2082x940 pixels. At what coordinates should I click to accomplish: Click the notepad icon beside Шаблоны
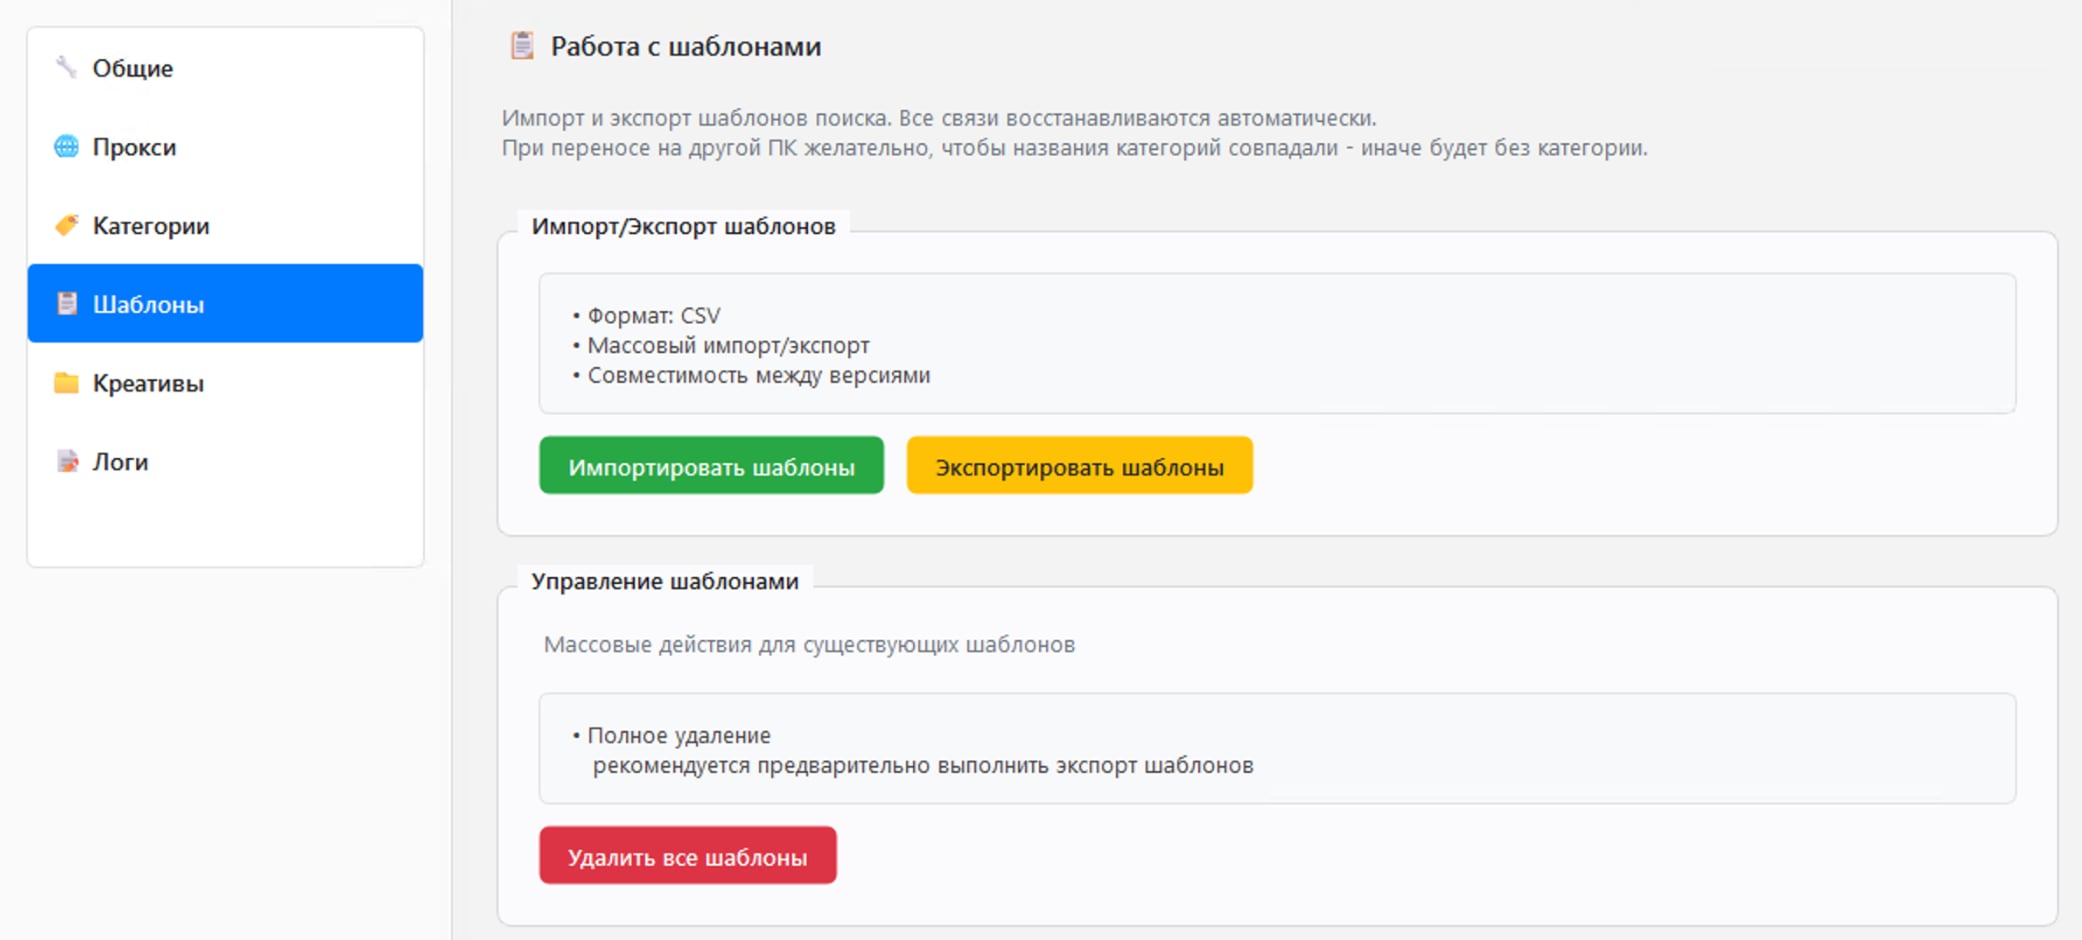66,304
